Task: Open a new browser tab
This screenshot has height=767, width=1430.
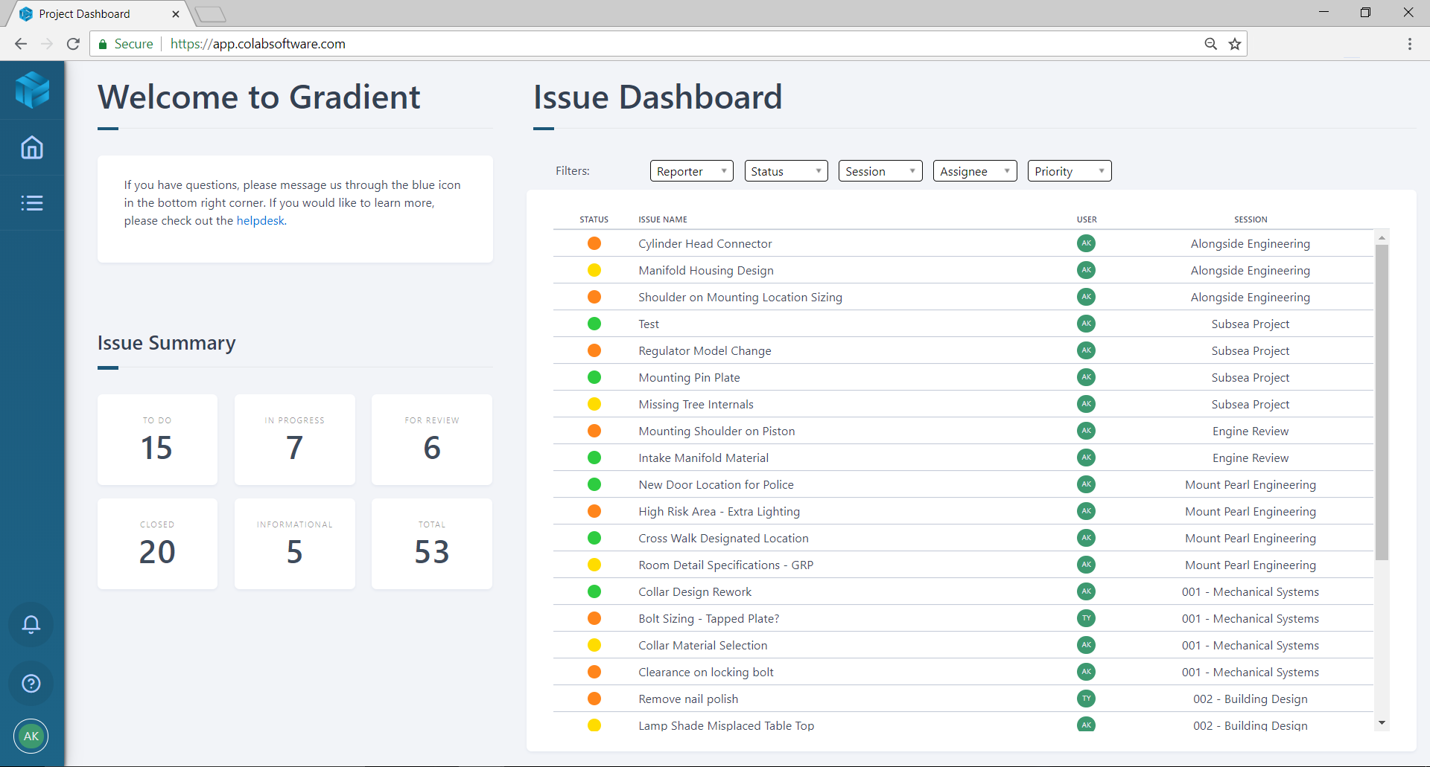Action: (210, 13)
